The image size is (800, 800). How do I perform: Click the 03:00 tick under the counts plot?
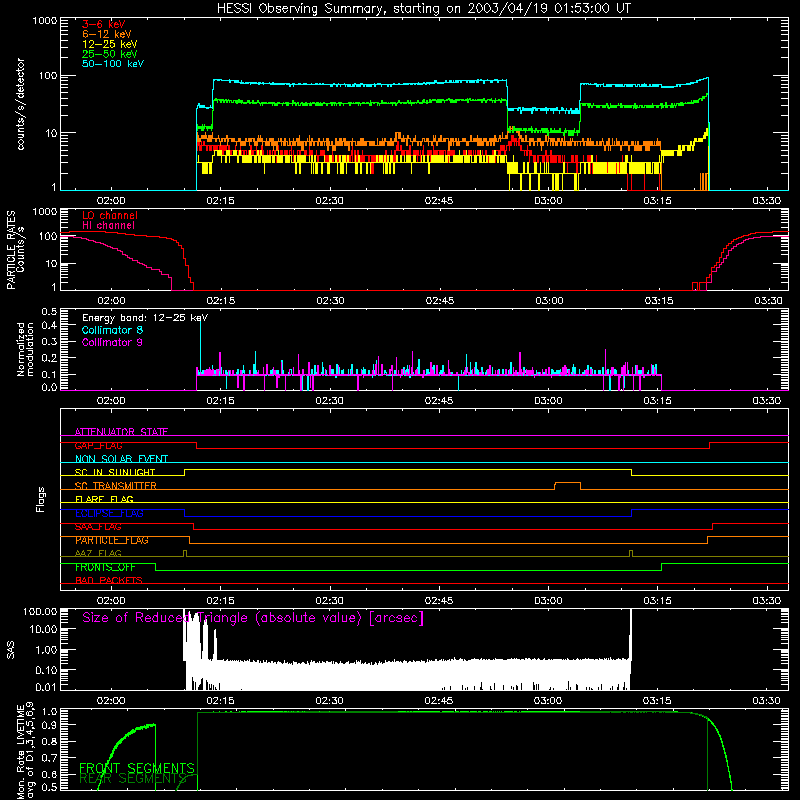548,201
